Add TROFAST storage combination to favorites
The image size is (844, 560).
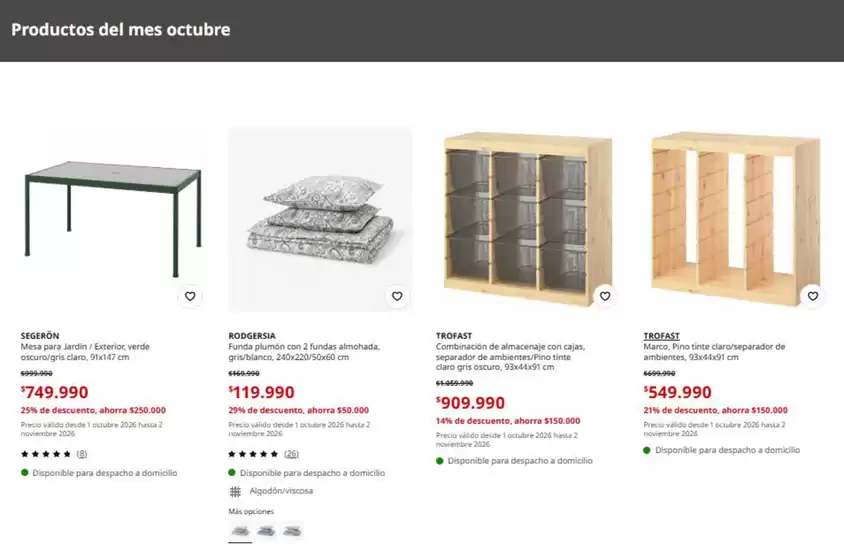click(x=605, y=296)
